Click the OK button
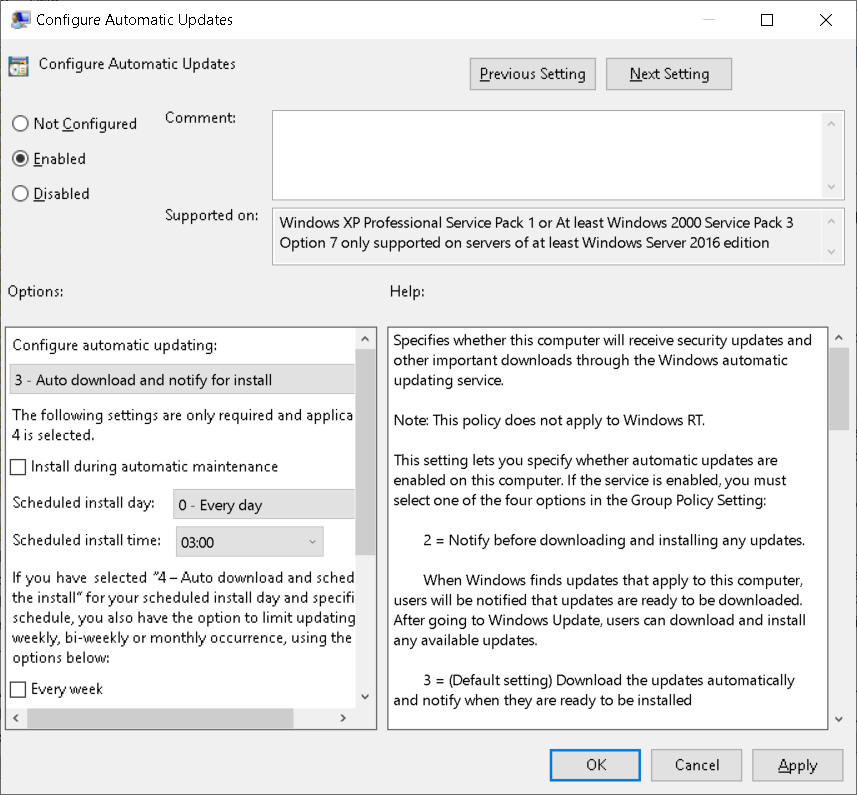This screenshot has width=857, height=795. [x=595, y=764]
